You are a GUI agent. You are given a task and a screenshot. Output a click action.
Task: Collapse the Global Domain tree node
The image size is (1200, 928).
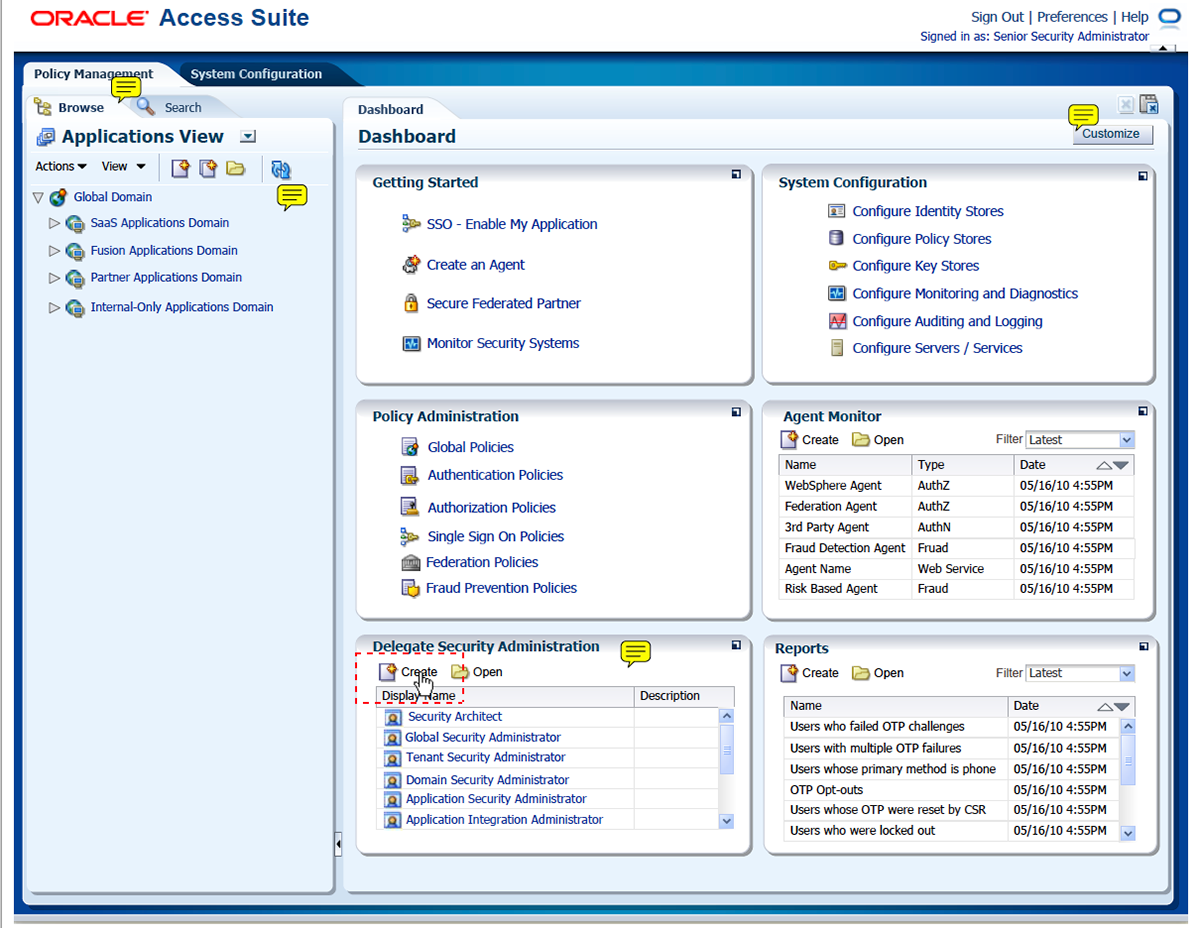coord(38,198)
